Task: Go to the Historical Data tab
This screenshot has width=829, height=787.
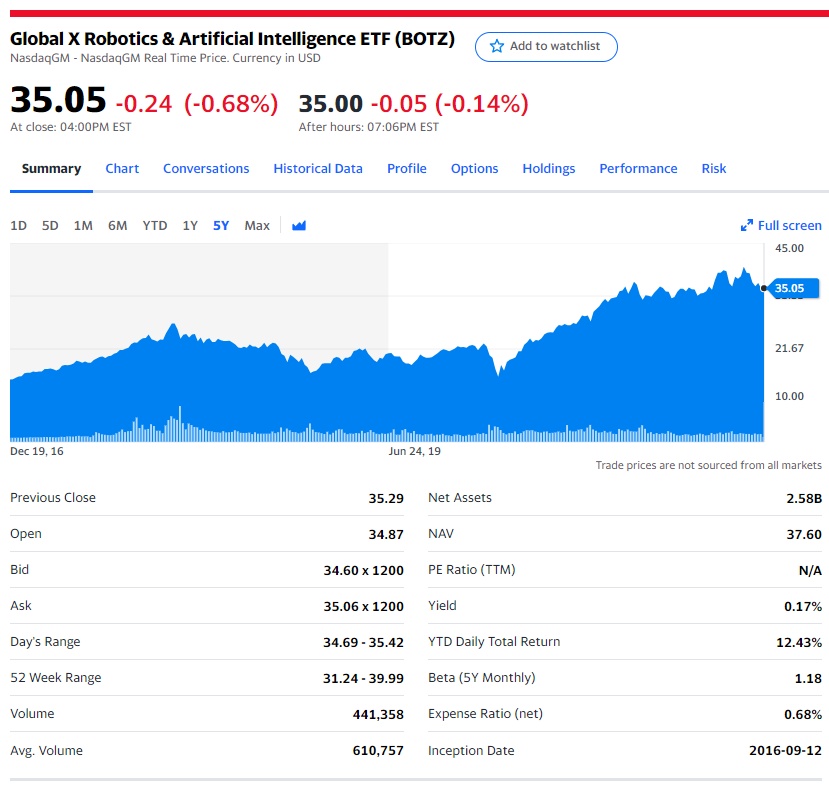Action: click(318, 169)
